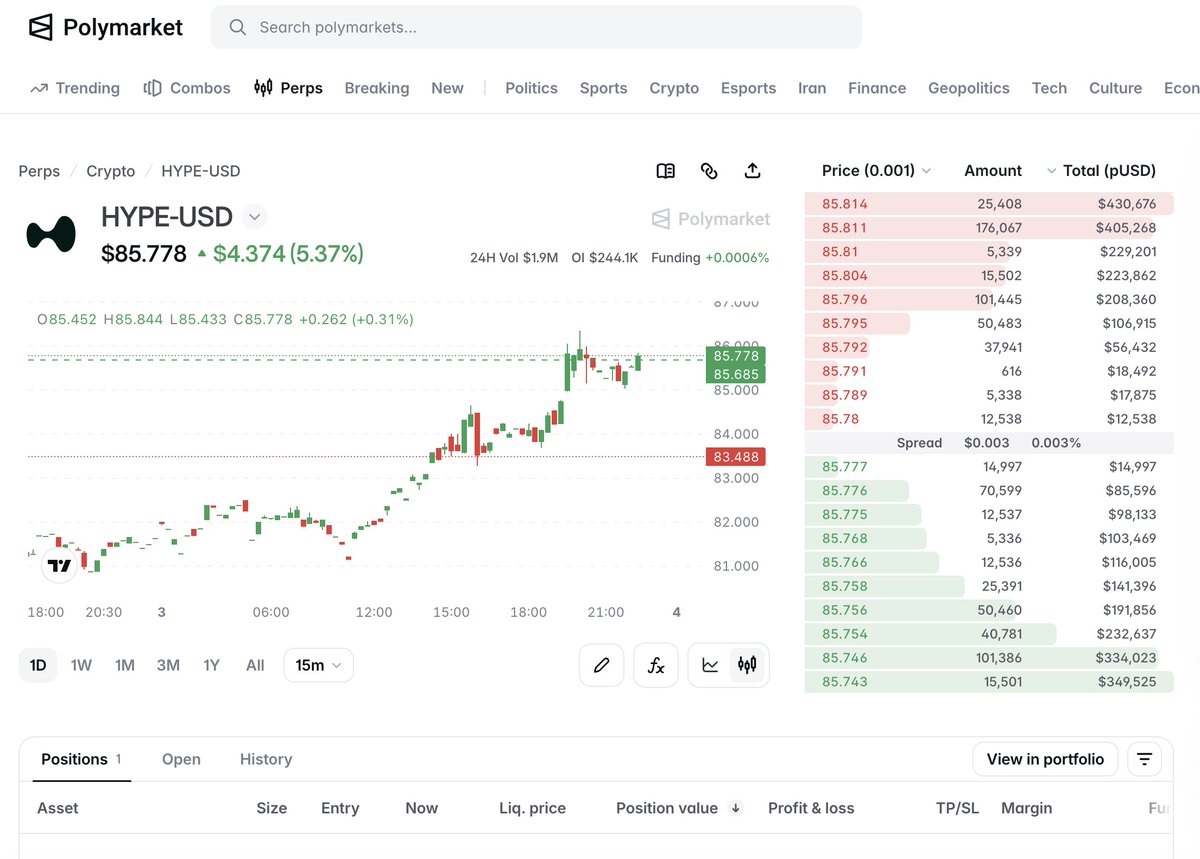Sort by Position value arrow icon
Viewport: 1200px width, 859px height.
coord(736,808)
